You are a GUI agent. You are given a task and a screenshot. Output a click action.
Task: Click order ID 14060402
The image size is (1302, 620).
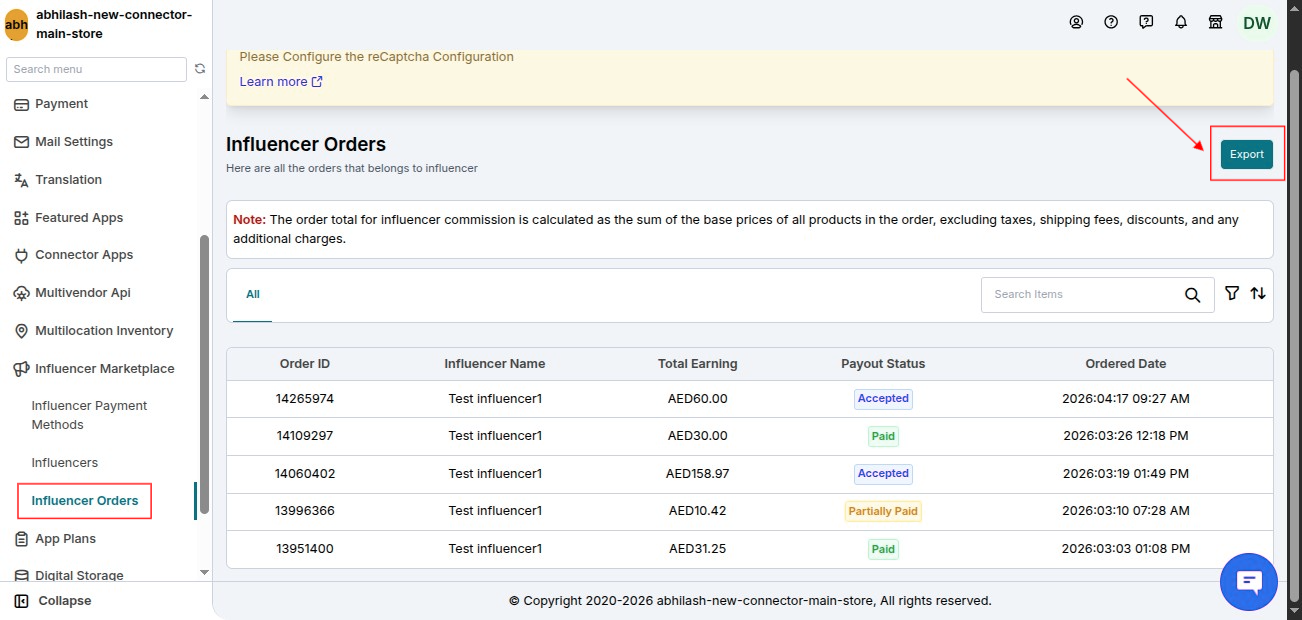coord(305,474)
